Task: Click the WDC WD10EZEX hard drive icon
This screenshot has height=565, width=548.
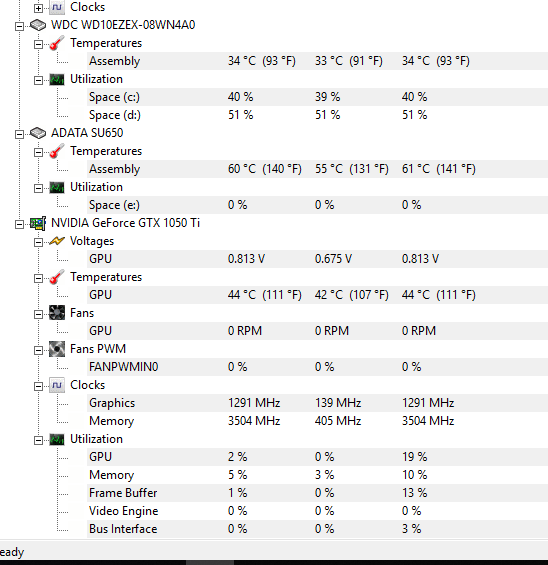Action: pyautogui.click(x=38, y=25)
